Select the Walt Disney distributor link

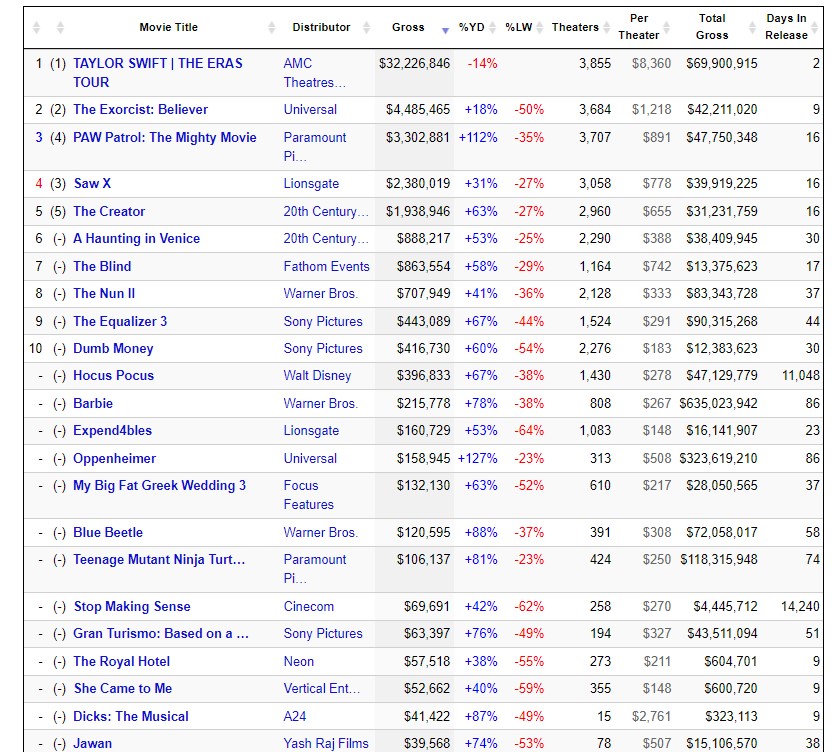(317, 375)
